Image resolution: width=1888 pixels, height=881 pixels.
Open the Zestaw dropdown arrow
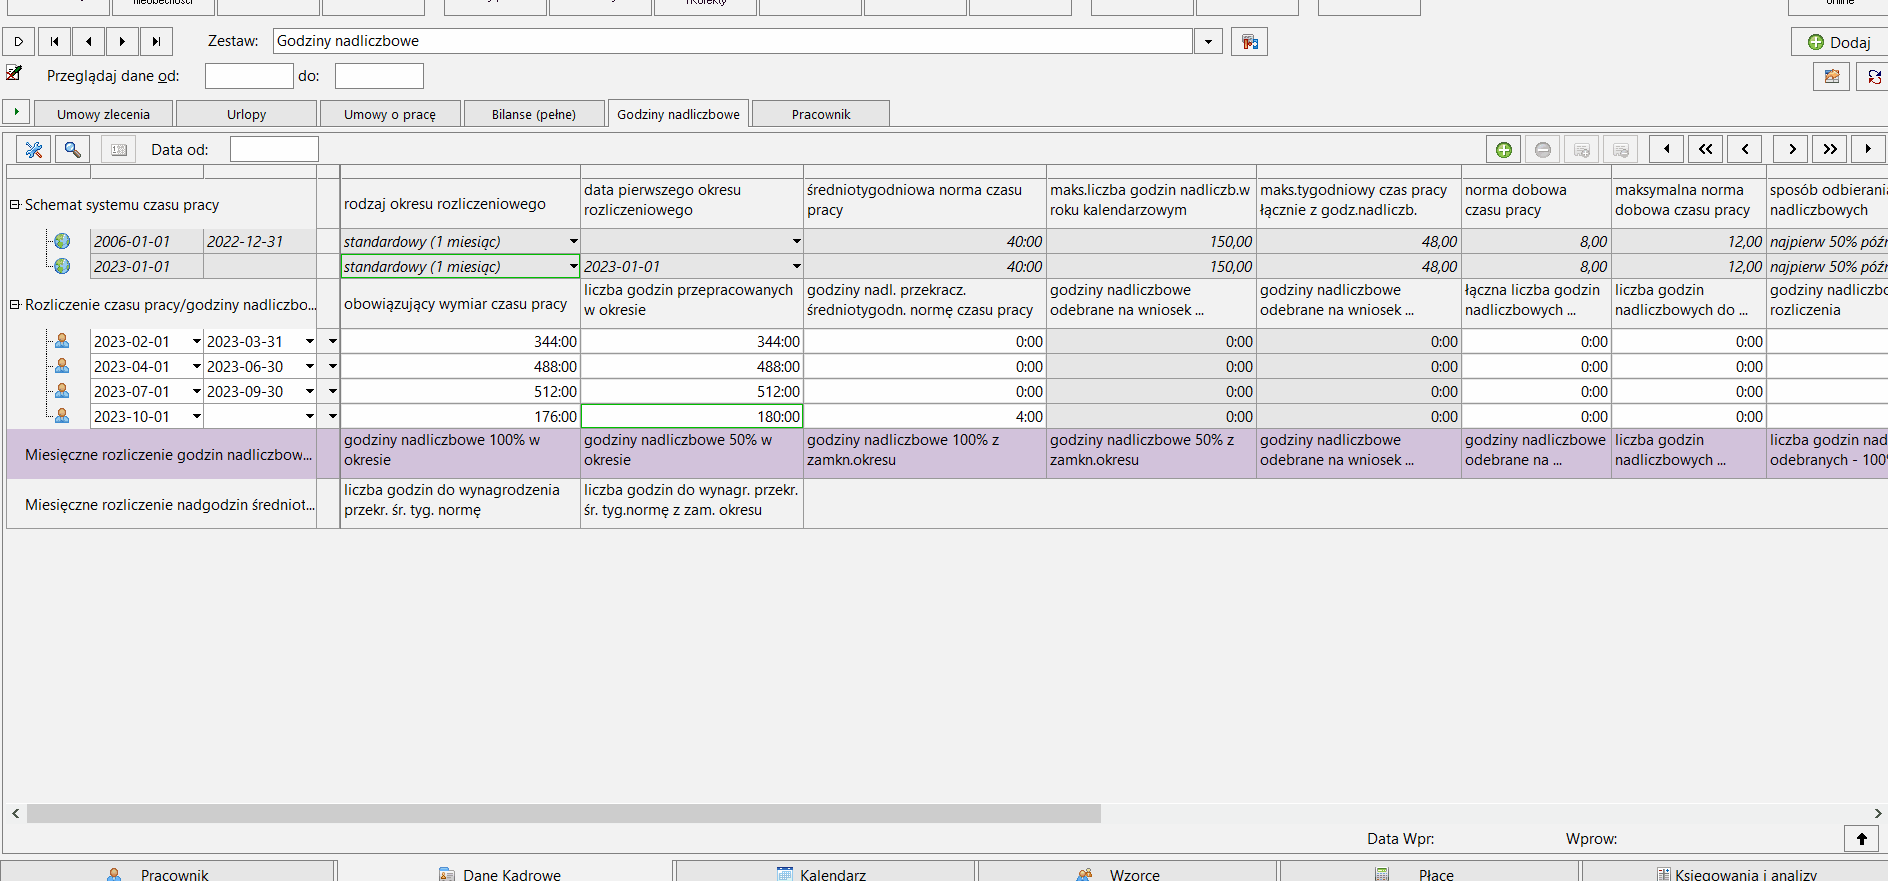click(x=1209, y=41)
